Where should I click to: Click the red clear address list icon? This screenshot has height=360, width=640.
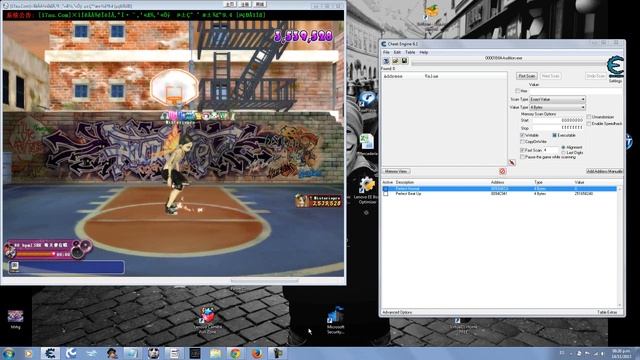[502, 171]
